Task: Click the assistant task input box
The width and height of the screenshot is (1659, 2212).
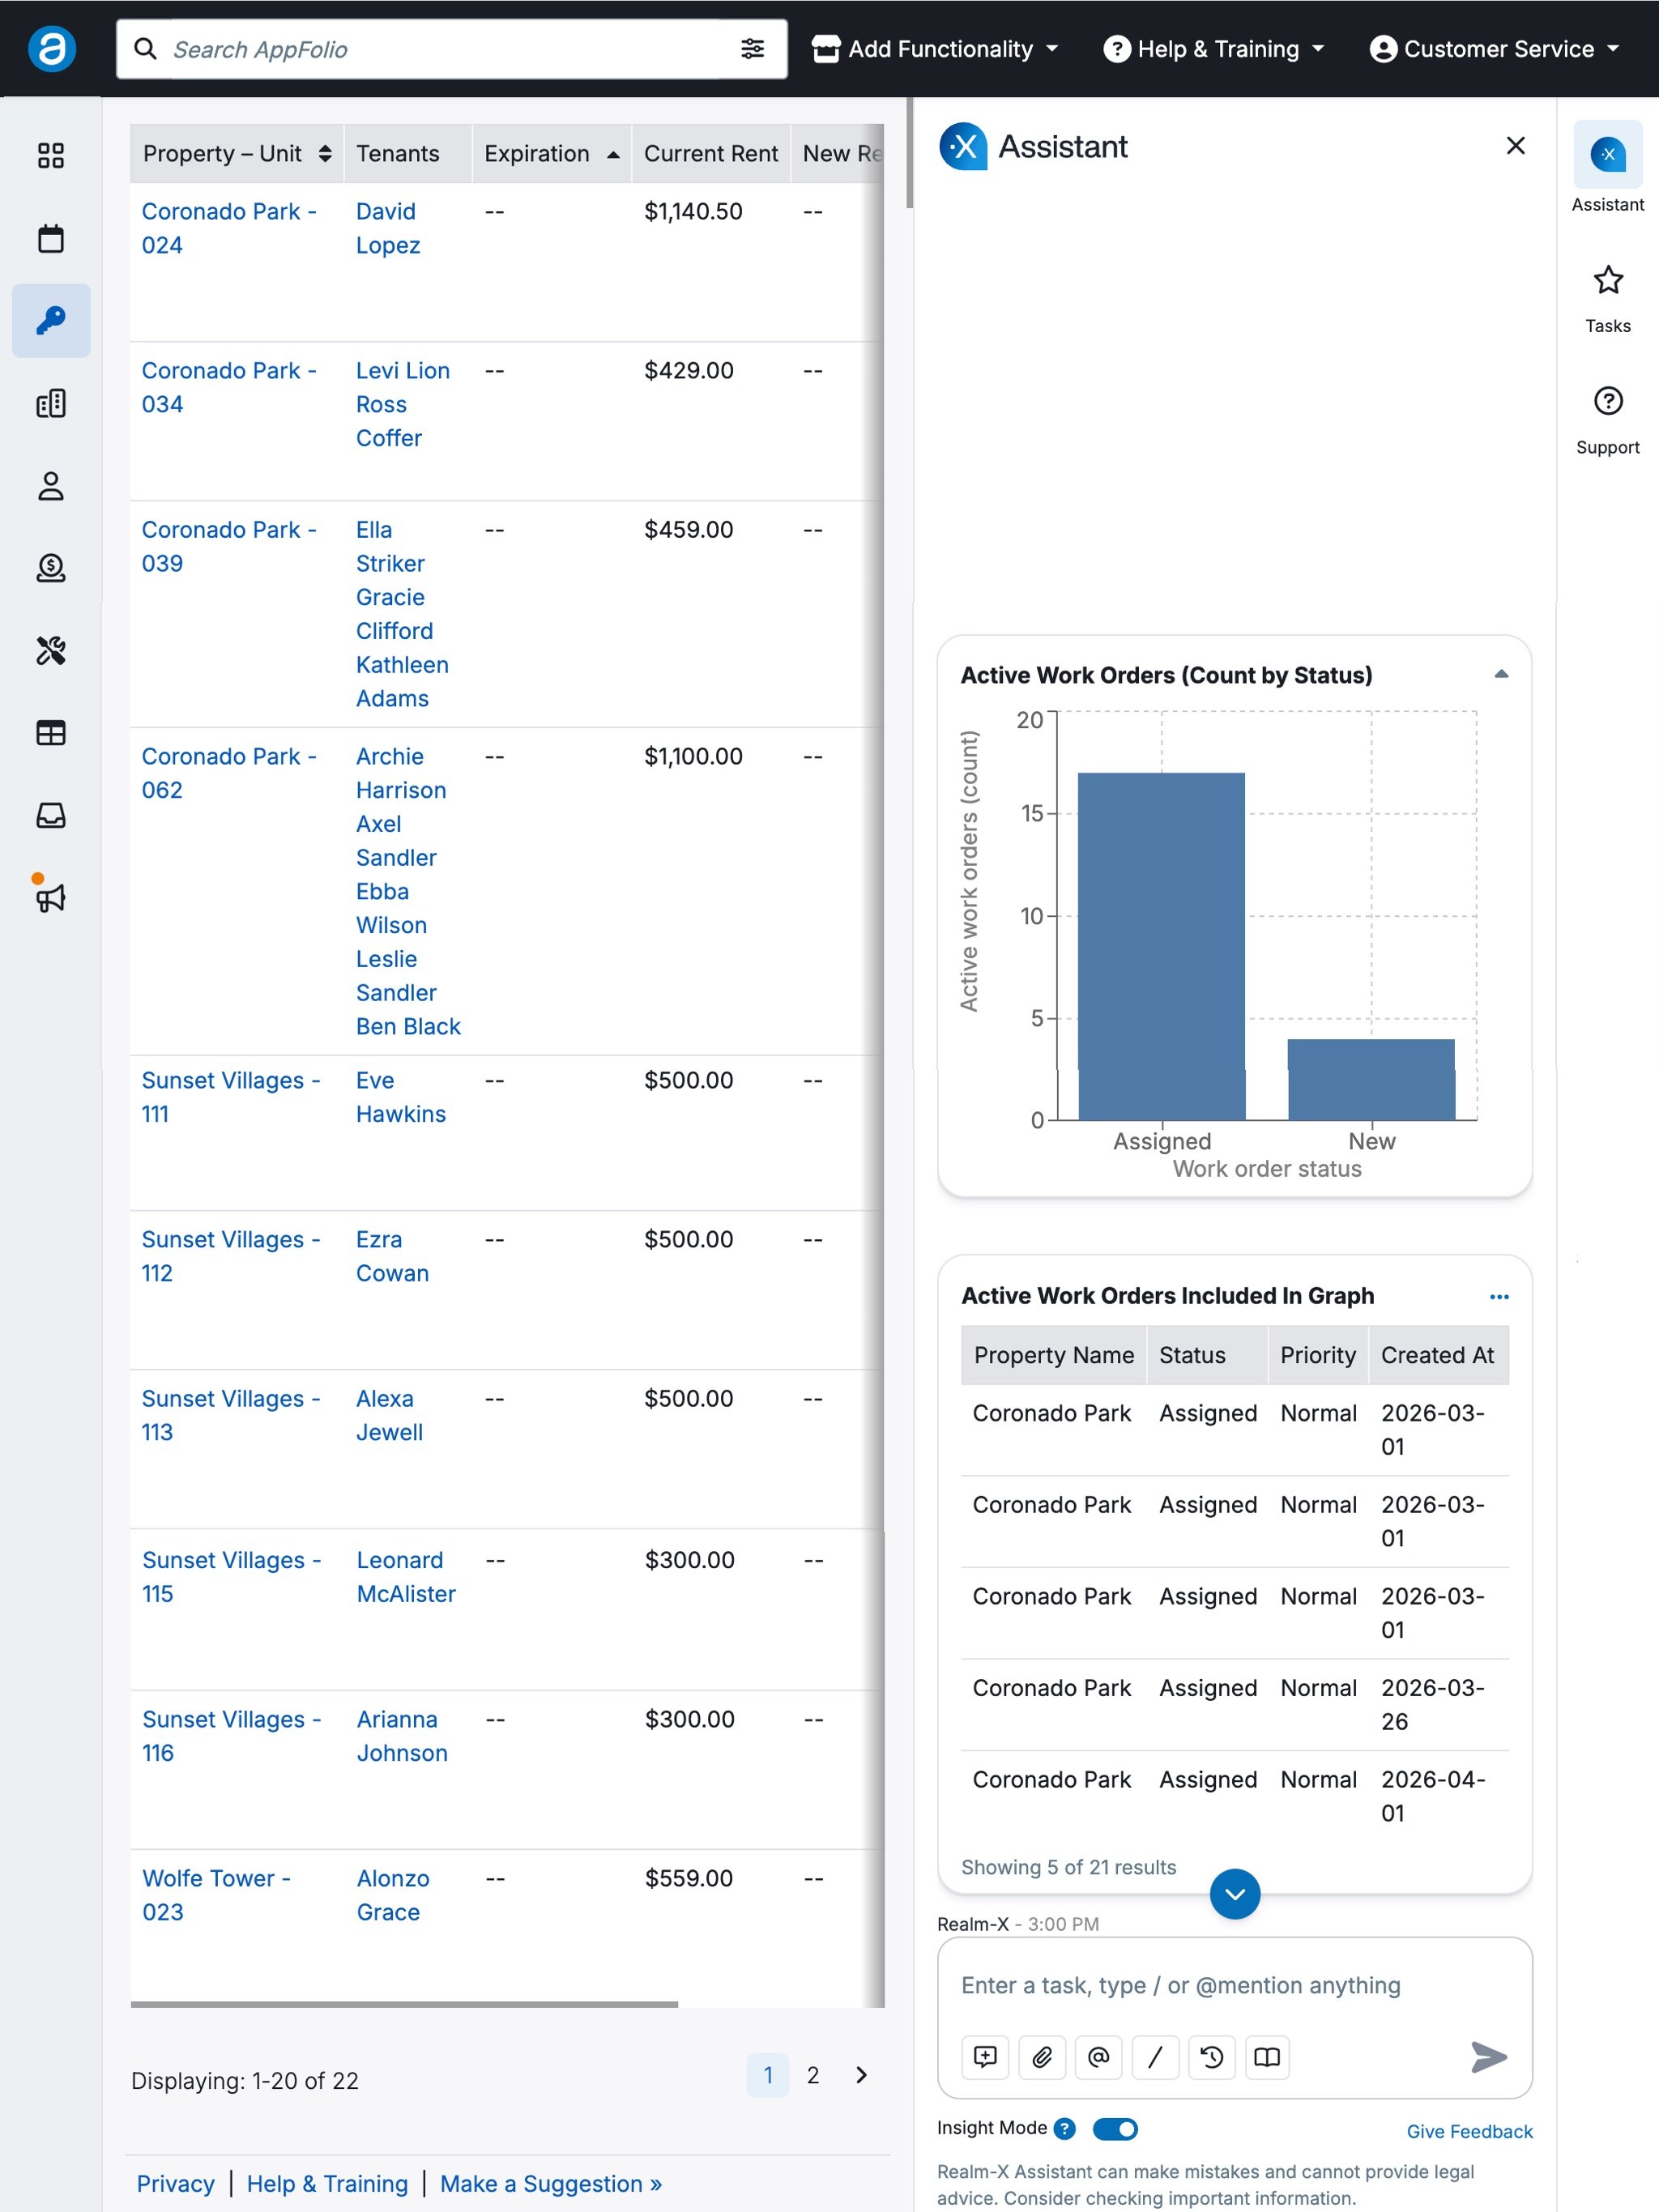Action: click(1234, 1985)
